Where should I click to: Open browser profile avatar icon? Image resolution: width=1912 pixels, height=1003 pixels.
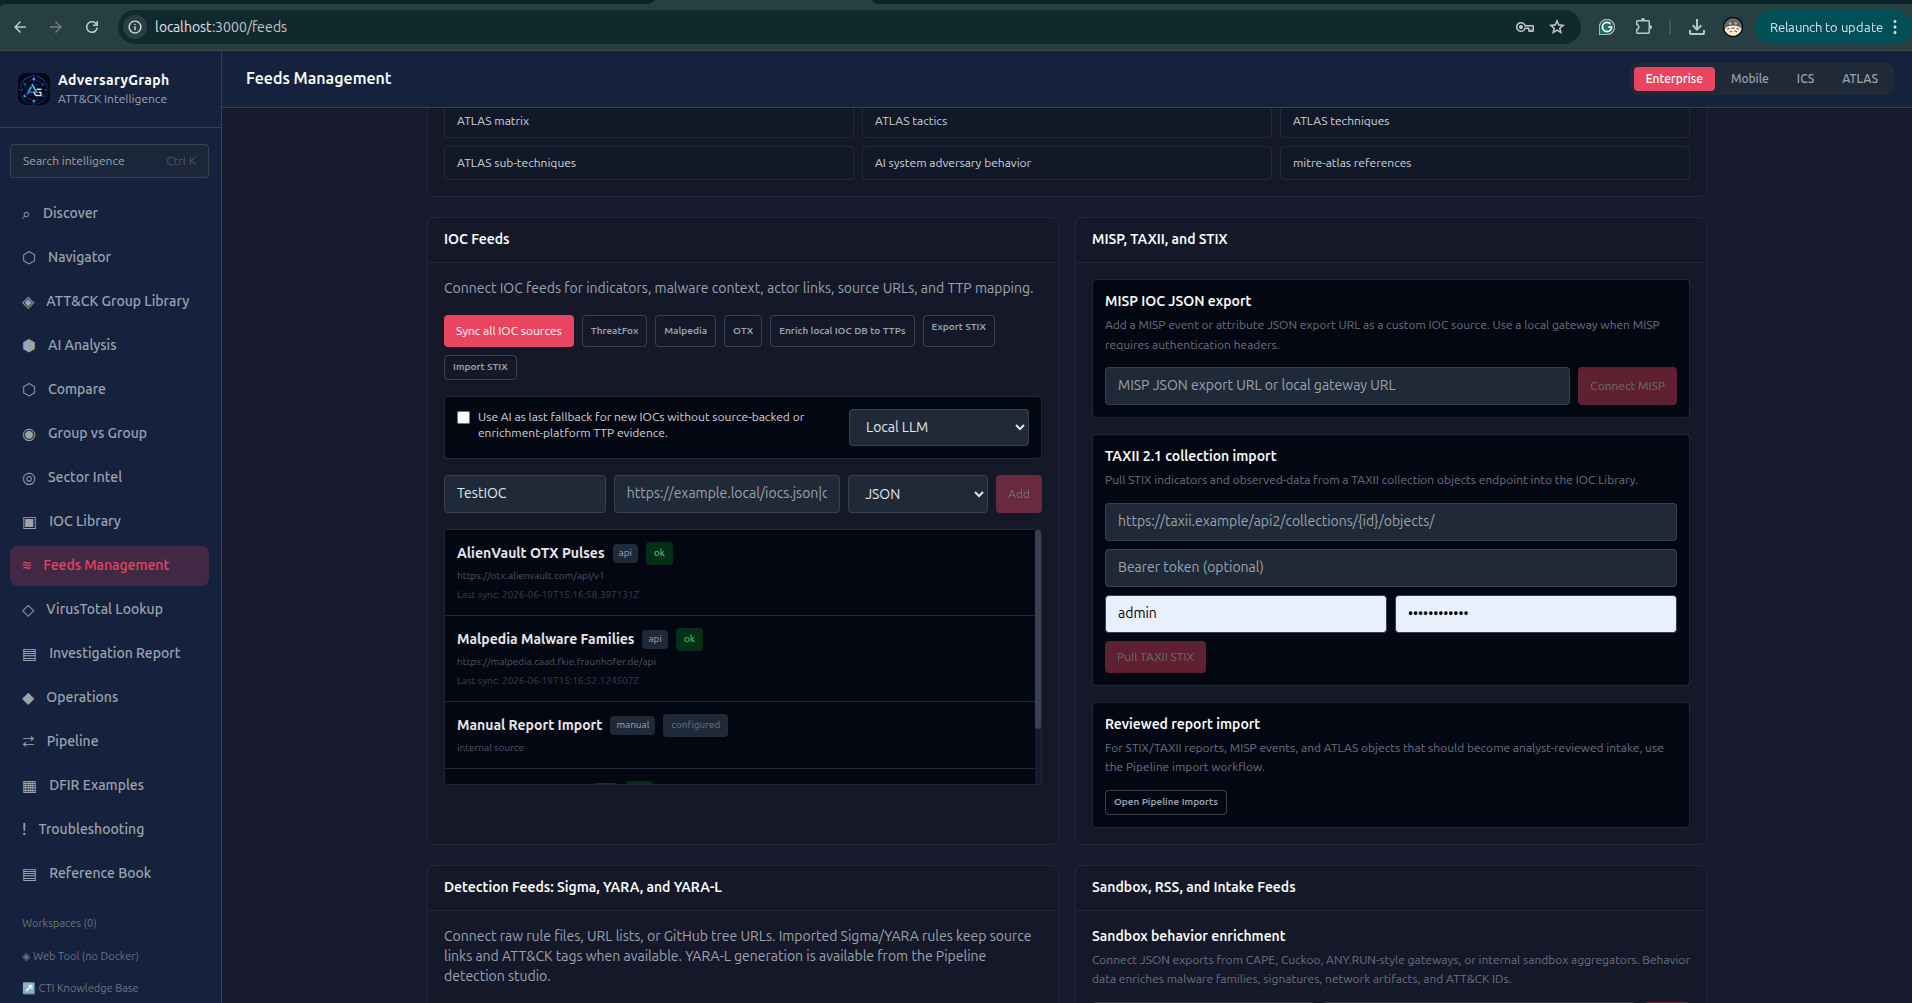(1733, 27)
